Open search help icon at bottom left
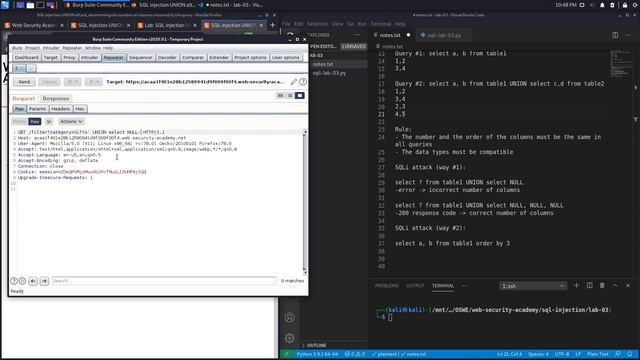640x360 pixels. [14, 281]
